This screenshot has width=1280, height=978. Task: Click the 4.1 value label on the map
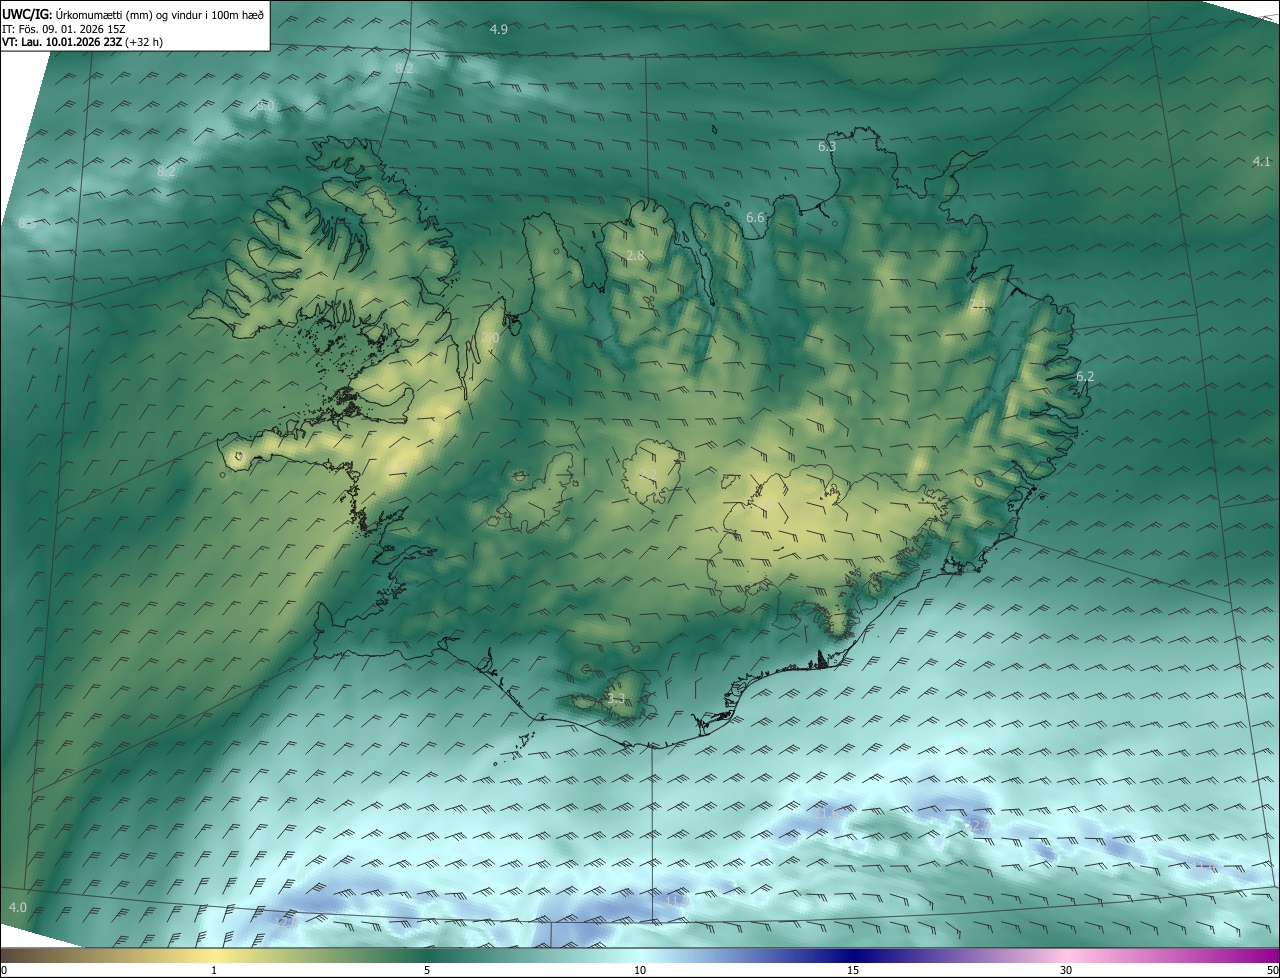[x=1261, y=161]
